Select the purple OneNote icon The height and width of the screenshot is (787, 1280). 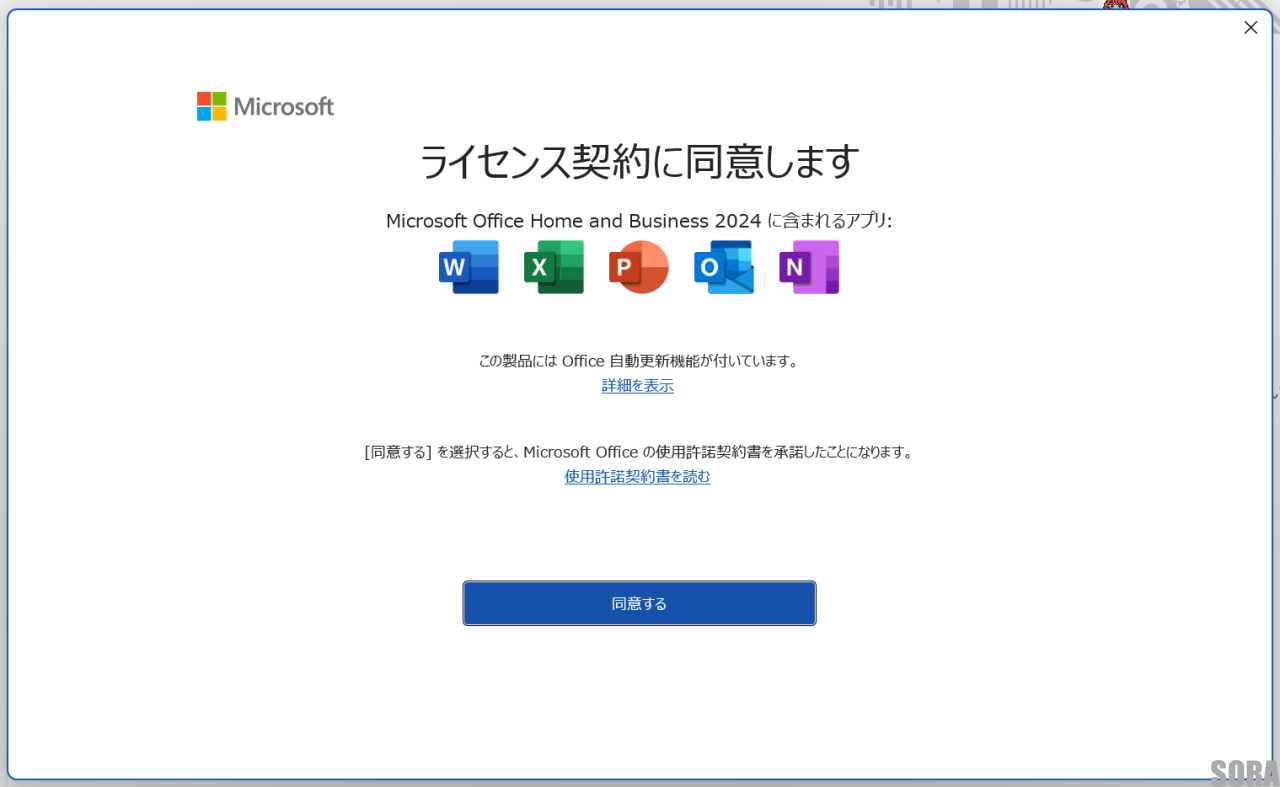[808, 267]
